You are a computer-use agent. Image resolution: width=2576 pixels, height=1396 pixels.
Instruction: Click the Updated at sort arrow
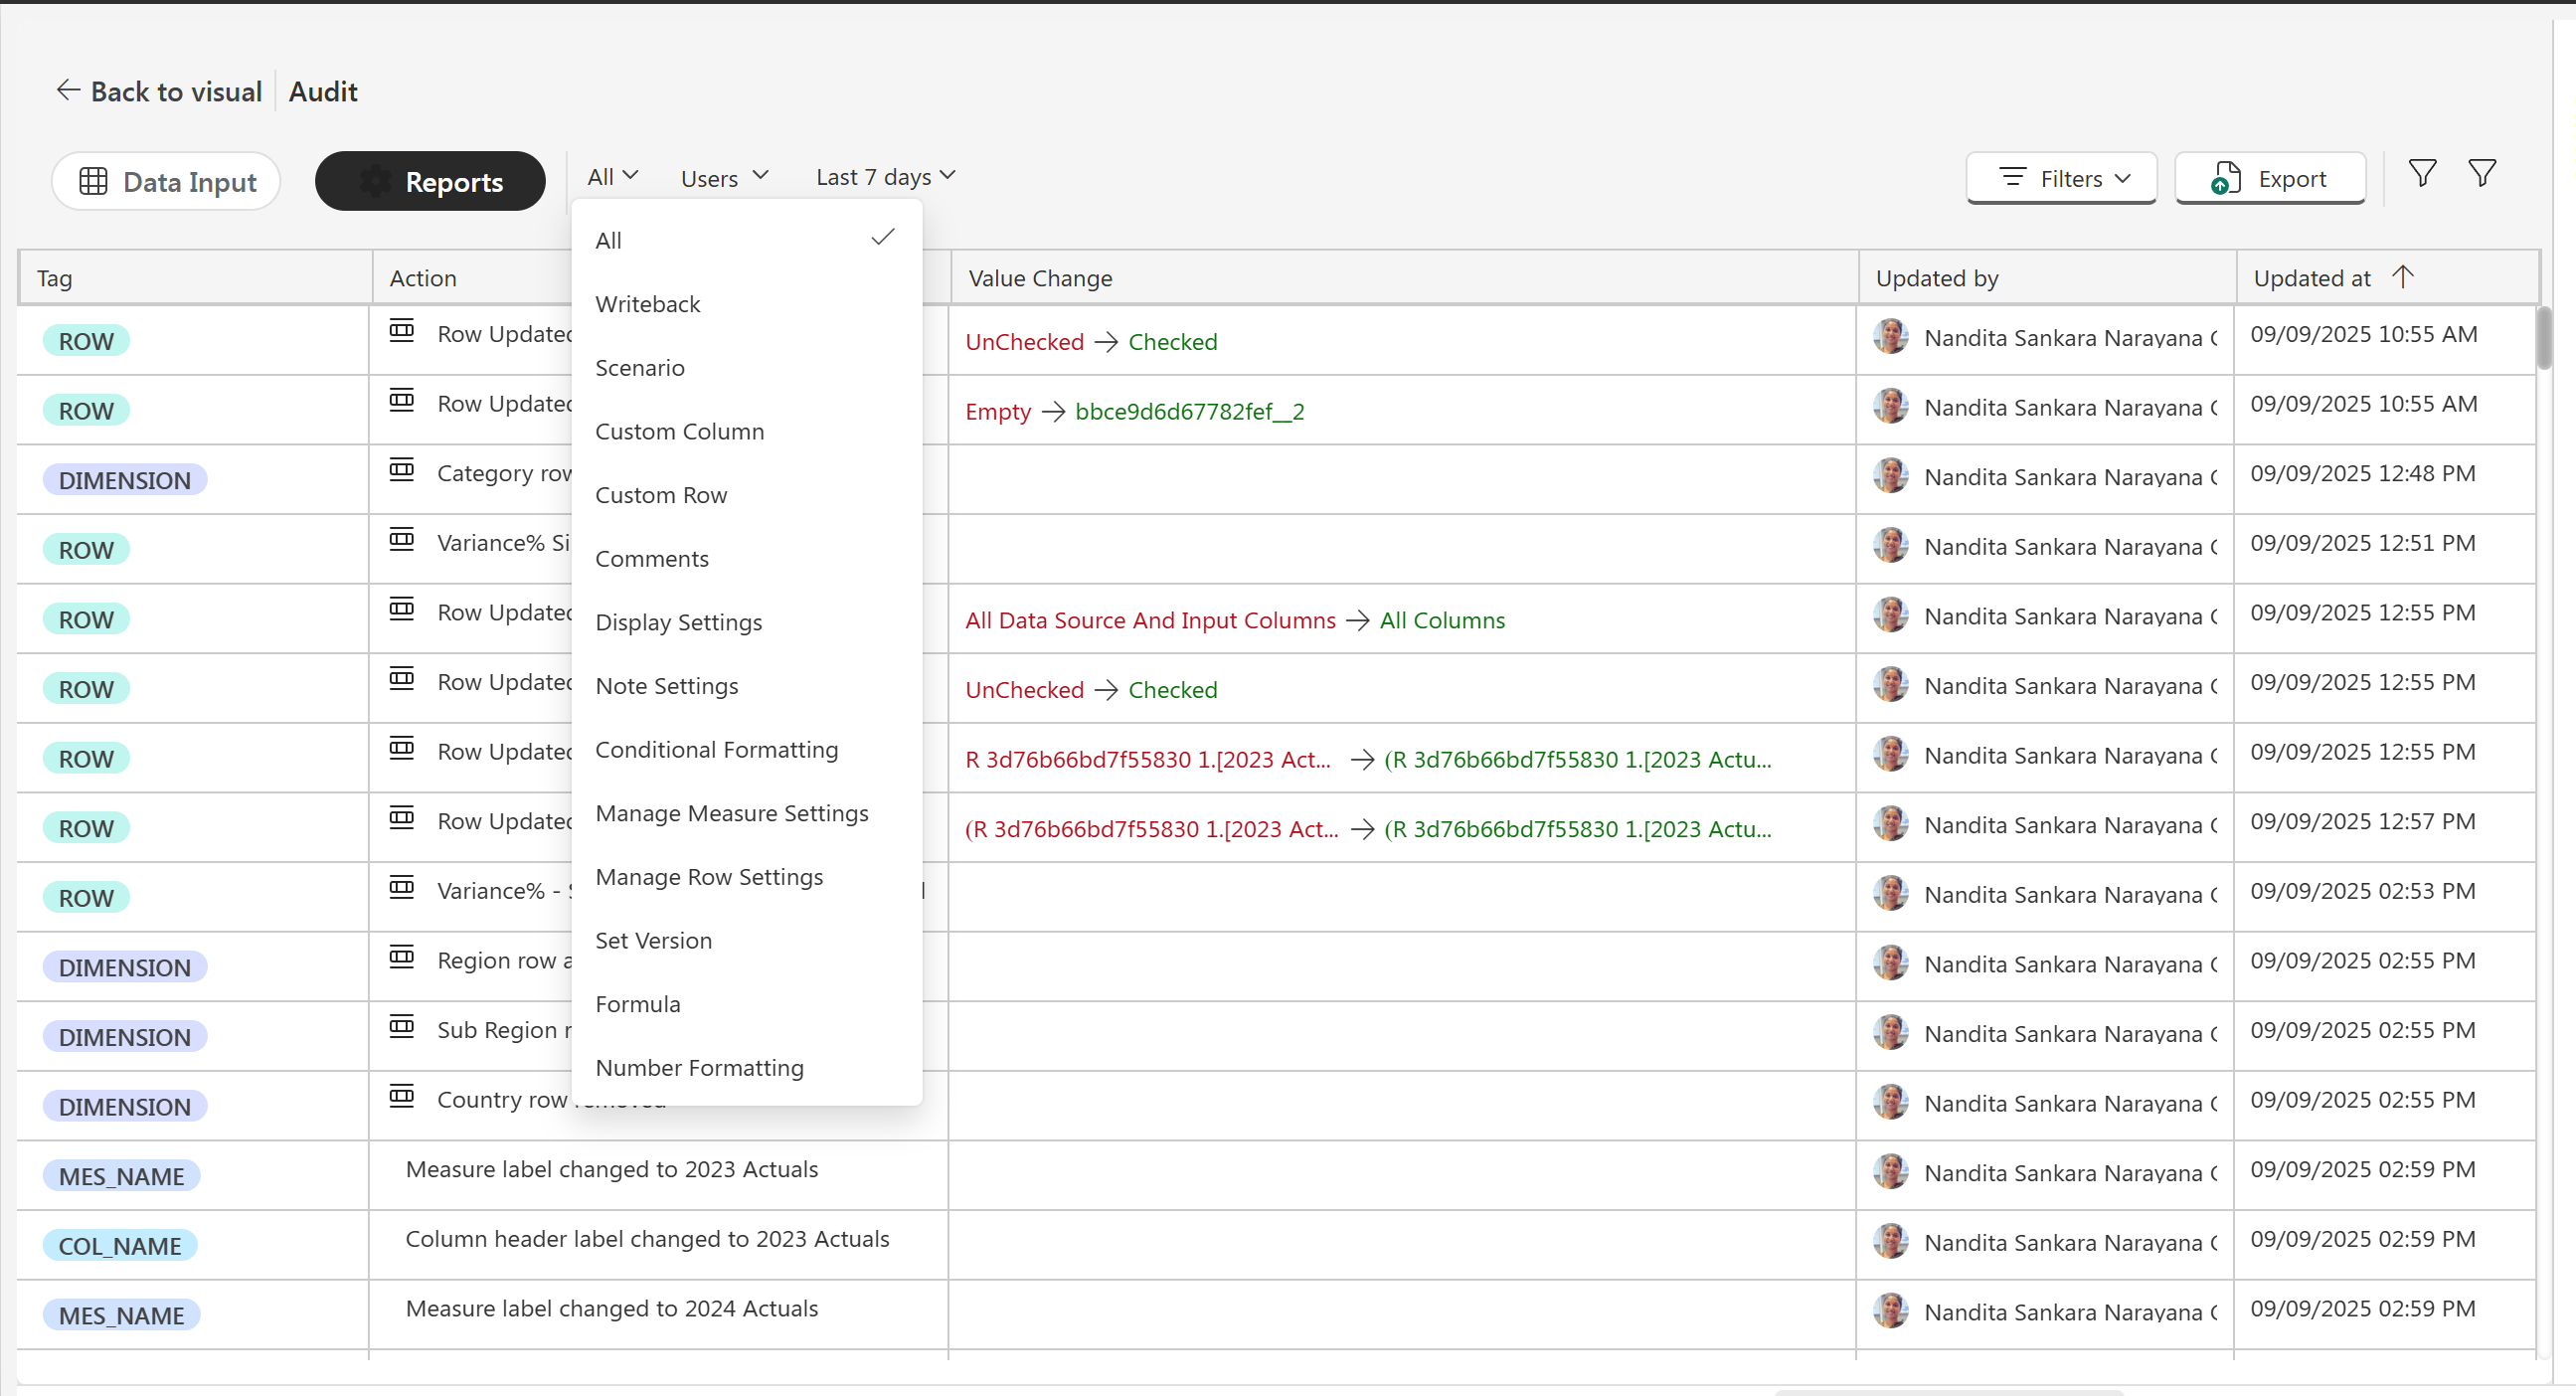click(x=2402, y=277)
